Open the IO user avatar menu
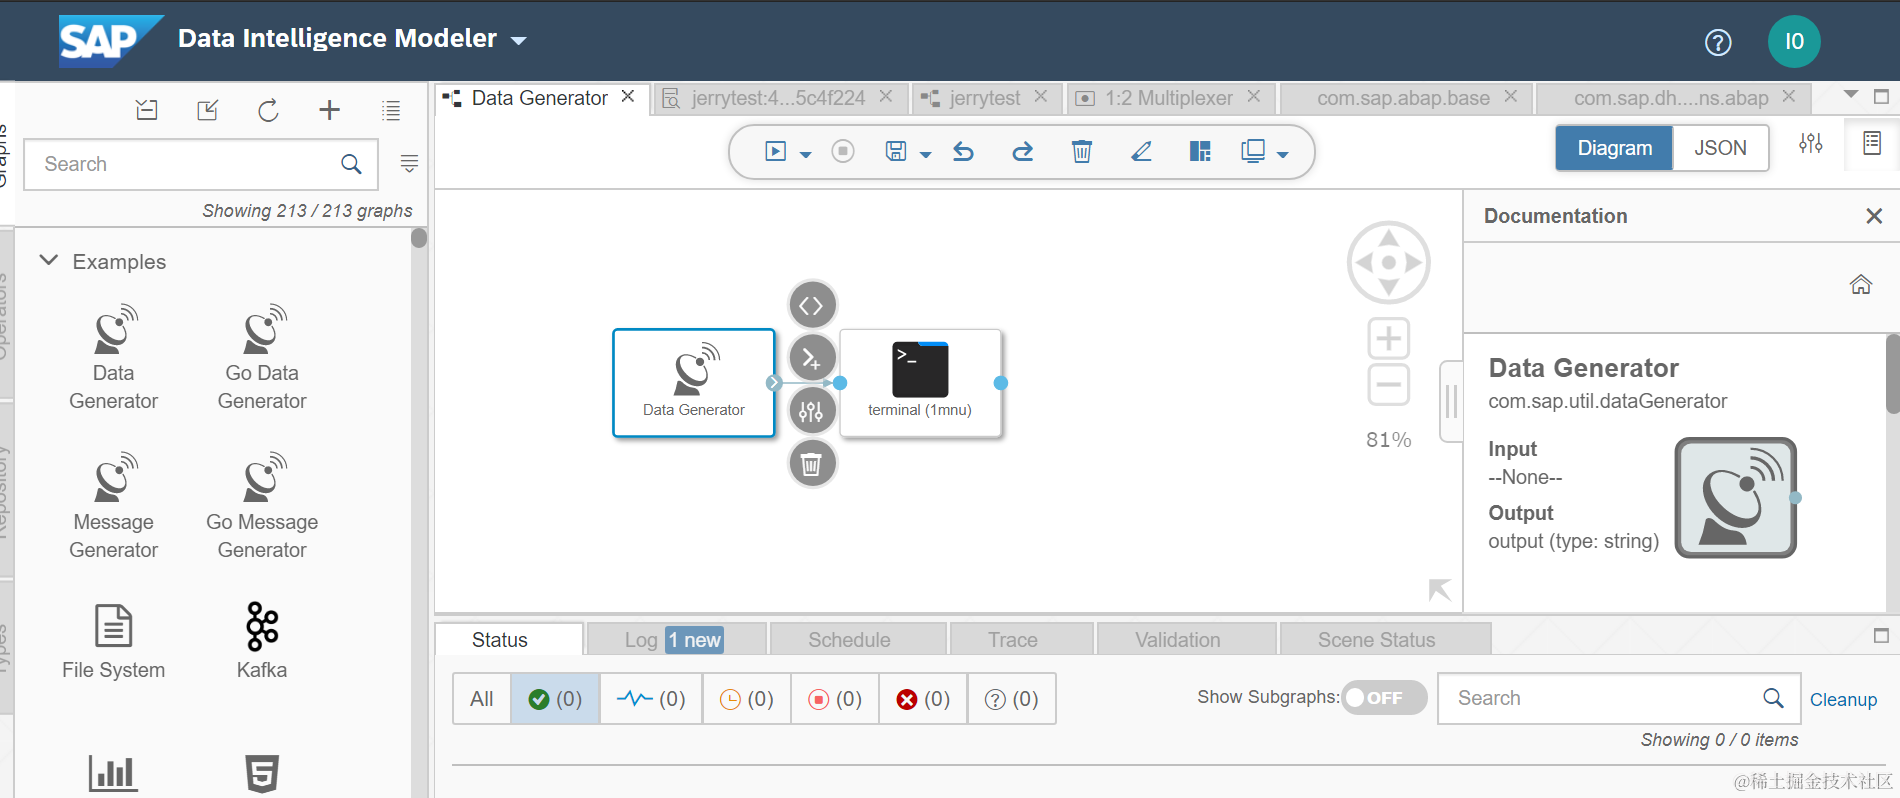Screen dimensions: 1900x798 click(1794, 41)
